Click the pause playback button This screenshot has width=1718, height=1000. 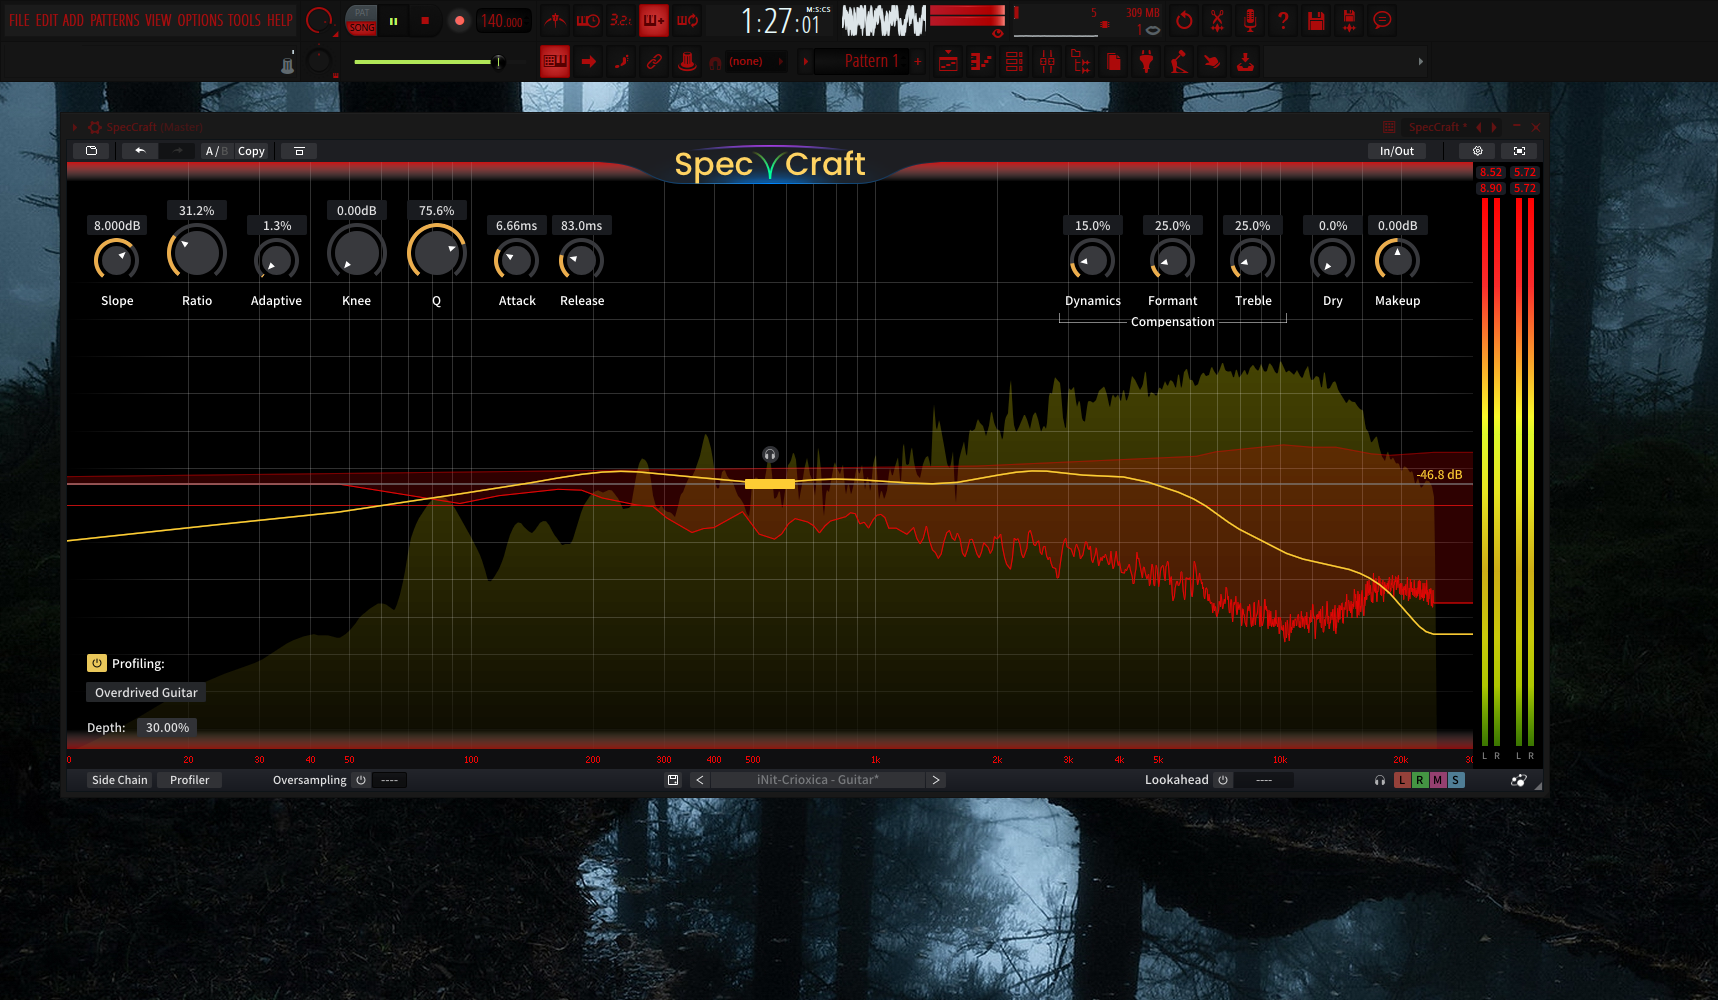(x=394, y=20)
